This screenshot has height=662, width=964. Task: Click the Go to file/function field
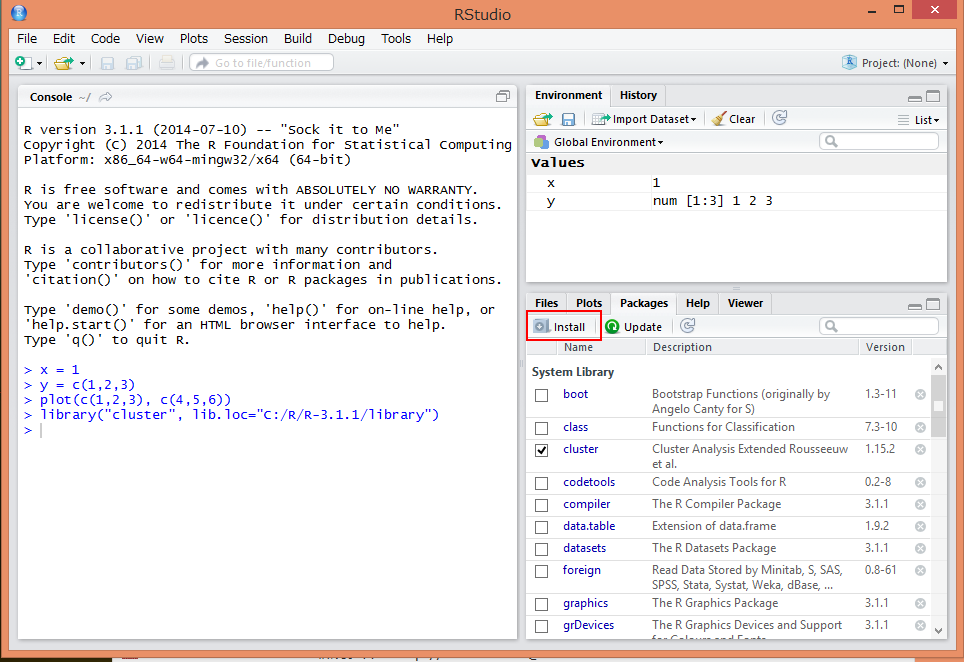click(x=262, y=63)
